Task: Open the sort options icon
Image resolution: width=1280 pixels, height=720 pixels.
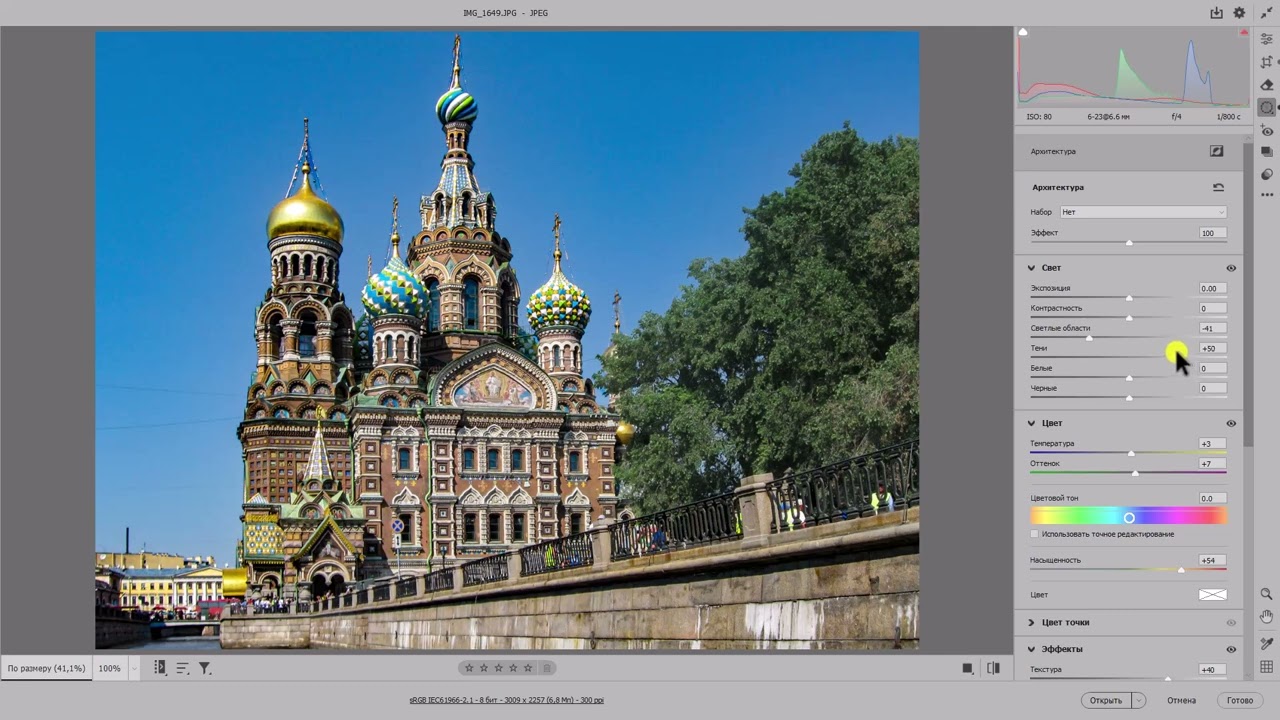Action: tap(182, 668)
